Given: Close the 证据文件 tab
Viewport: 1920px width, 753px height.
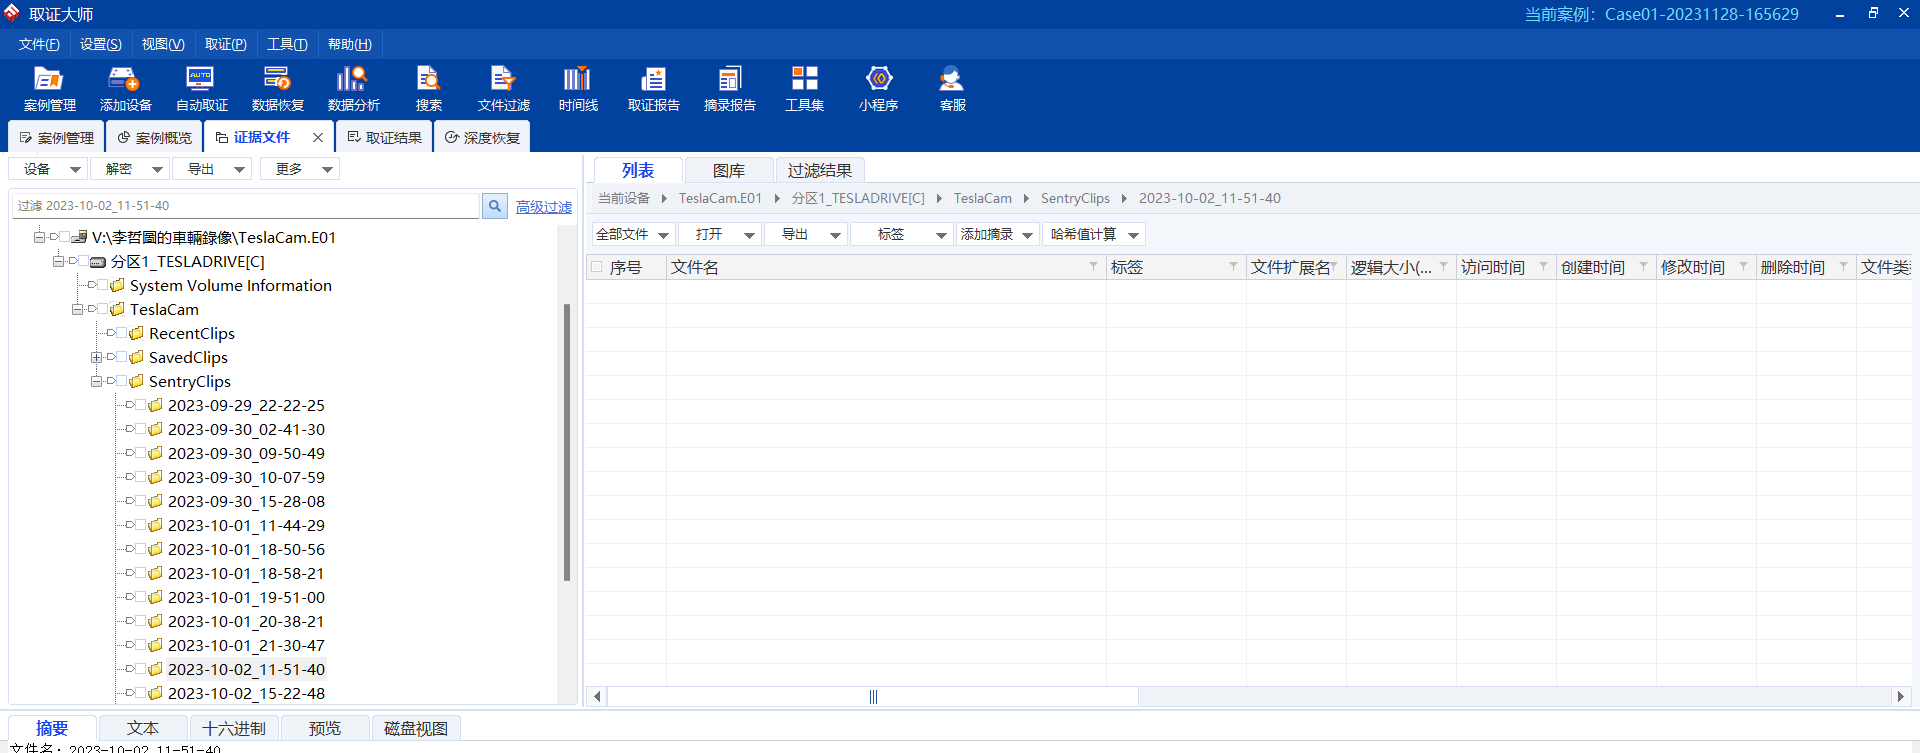Looking at the screenshot, I should [x=318, y=138].
